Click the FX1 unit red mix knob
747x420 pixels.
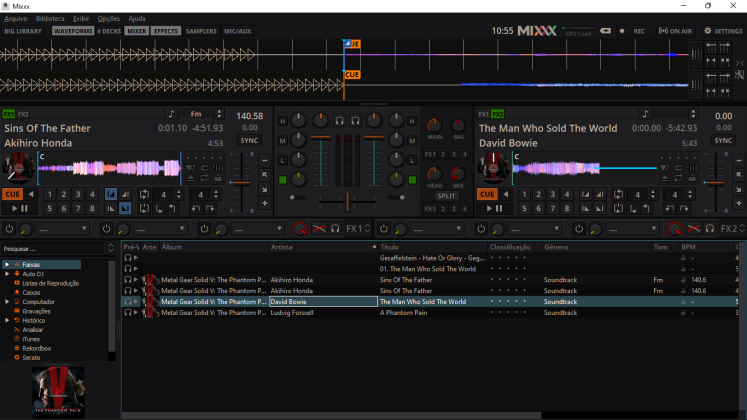300,229
